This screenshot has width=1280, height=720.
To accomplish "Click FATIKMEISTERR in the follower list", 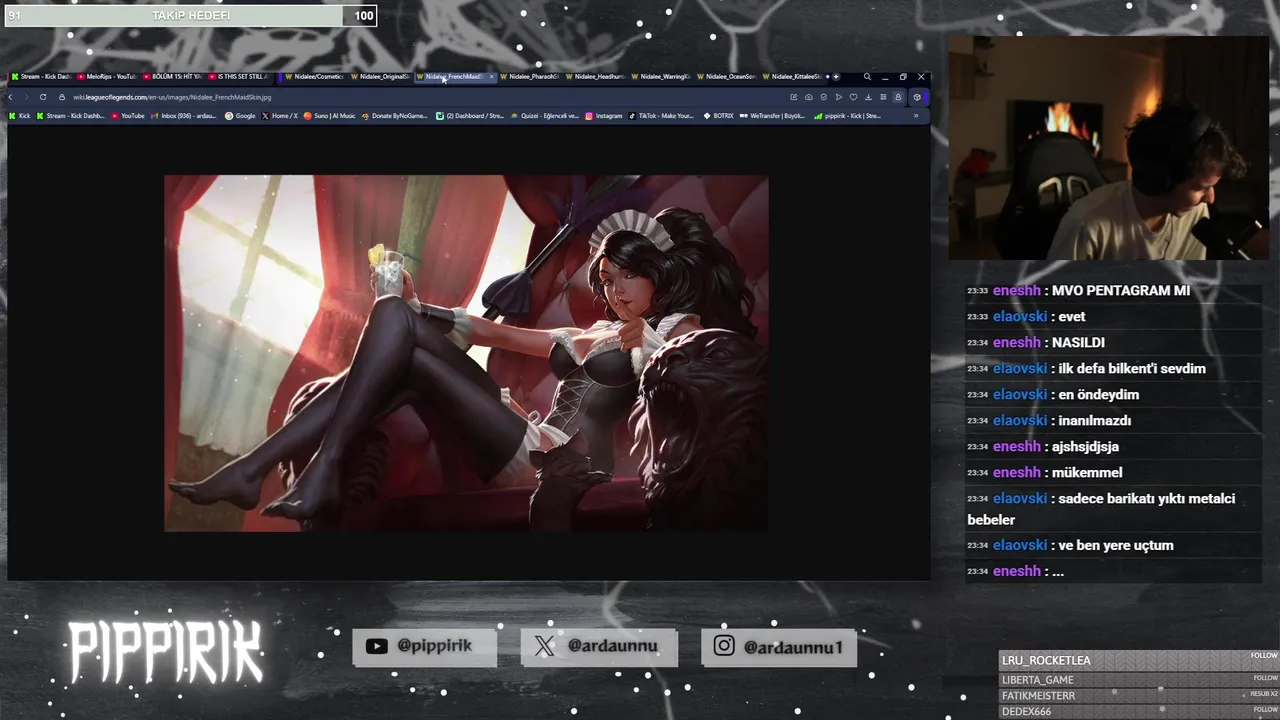I will pos(1039,696).
